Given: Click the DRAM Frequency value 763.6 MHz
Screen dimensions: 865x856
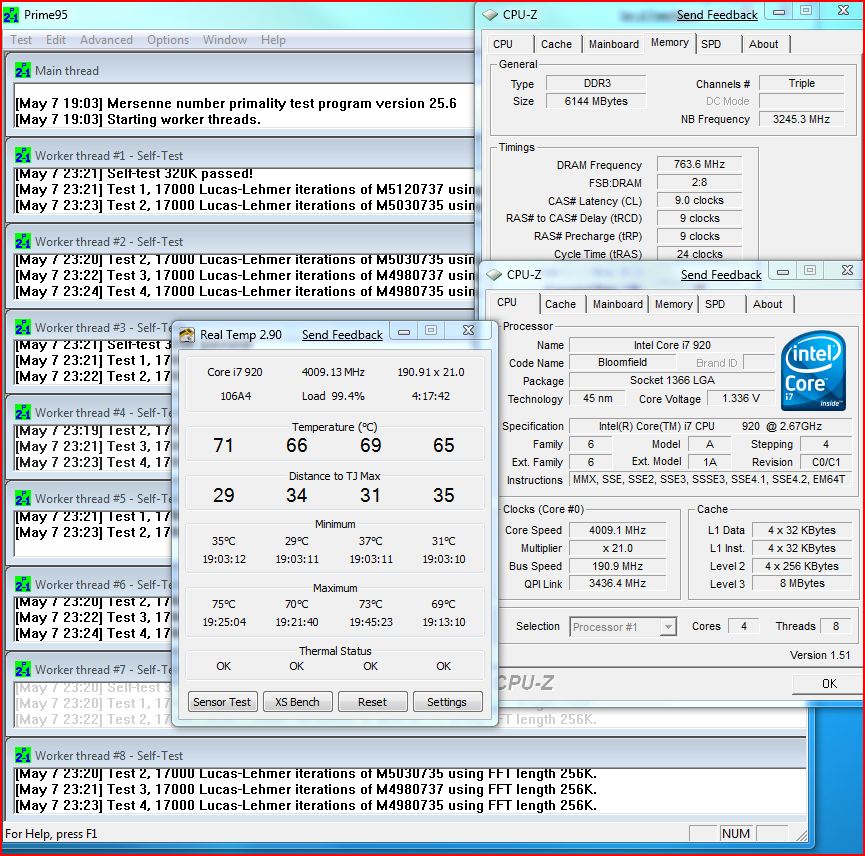Looking at the screenshot, I should tap(699, 164).
